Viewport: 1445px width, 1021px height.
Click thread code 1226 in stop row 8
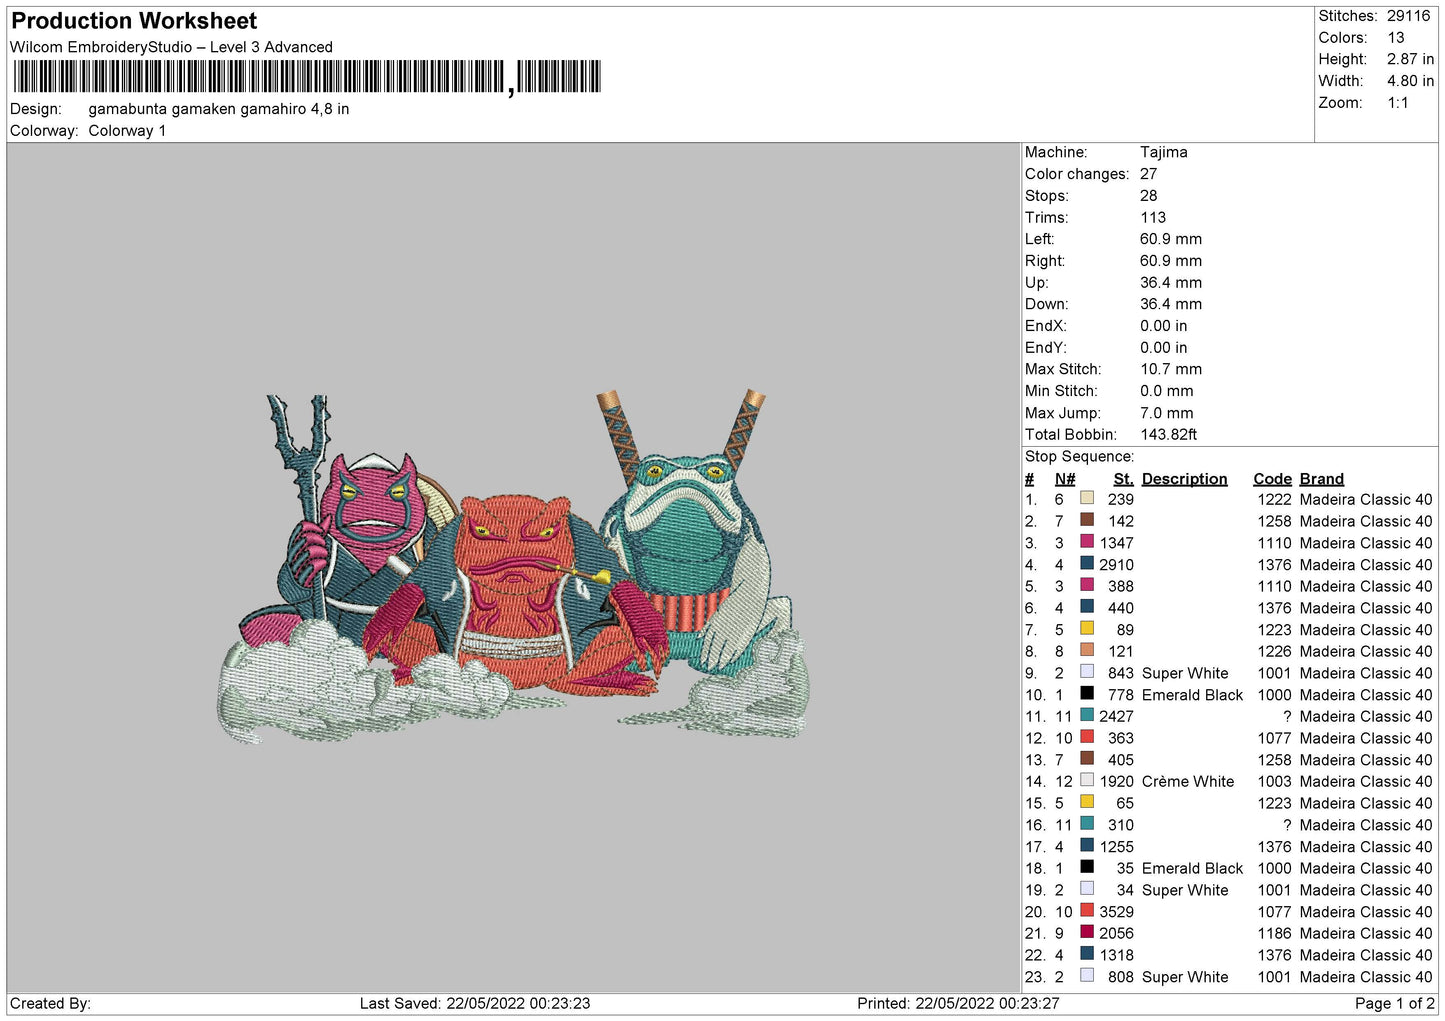(1275, 652)
